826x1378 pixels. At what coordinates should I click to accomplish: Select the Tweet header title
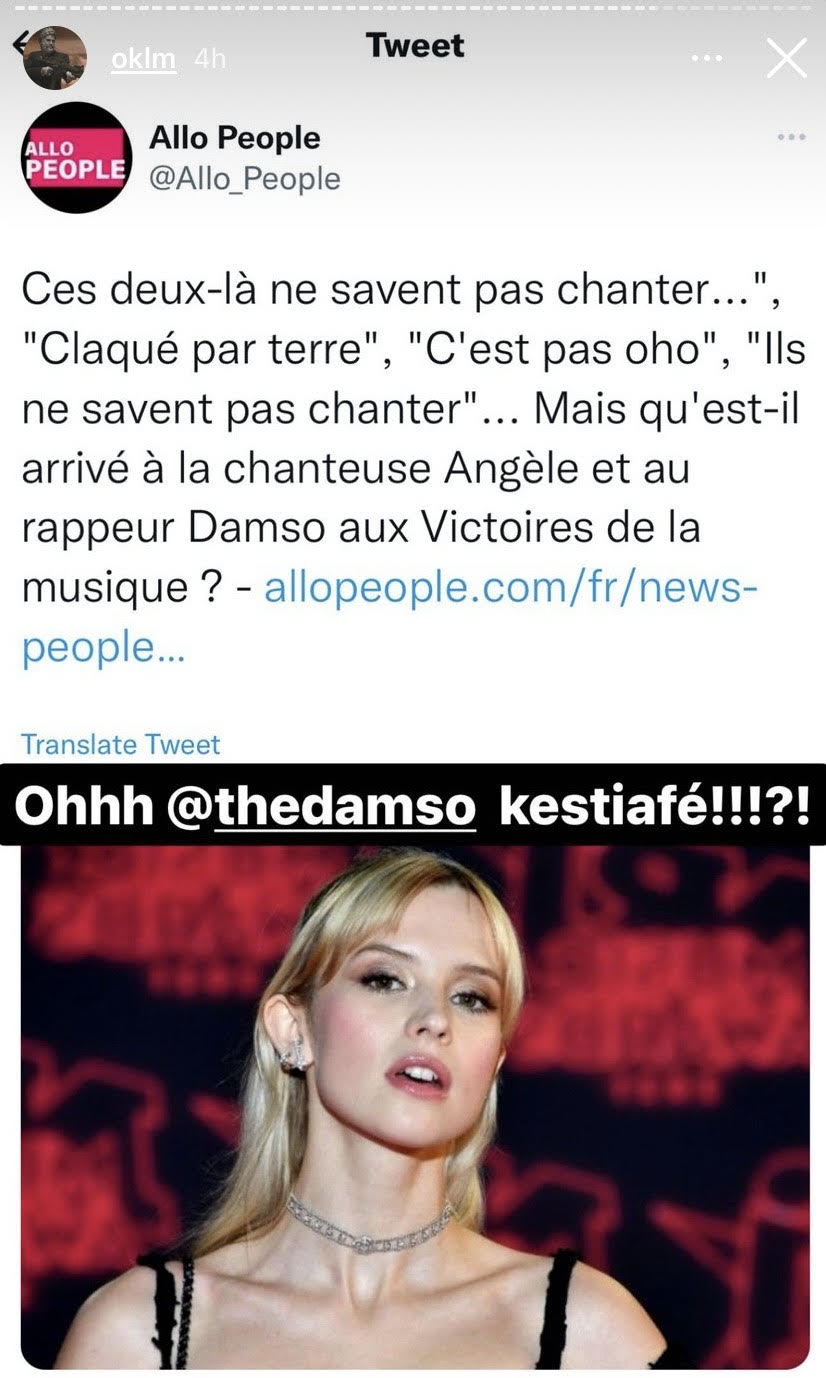(415, 45)
